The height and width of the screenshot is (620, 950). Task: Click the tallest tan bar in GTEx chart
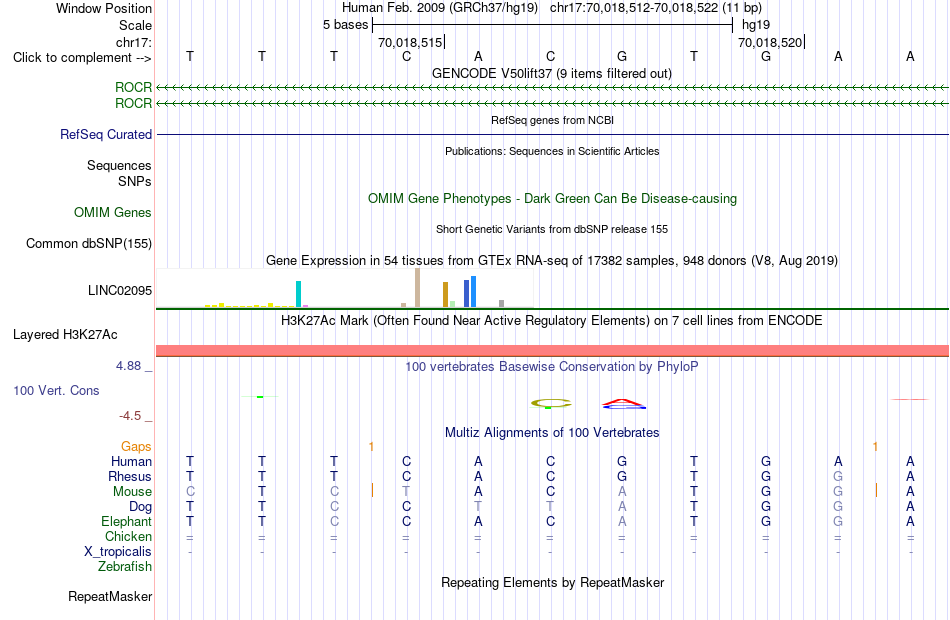click(x=417, y=288)
